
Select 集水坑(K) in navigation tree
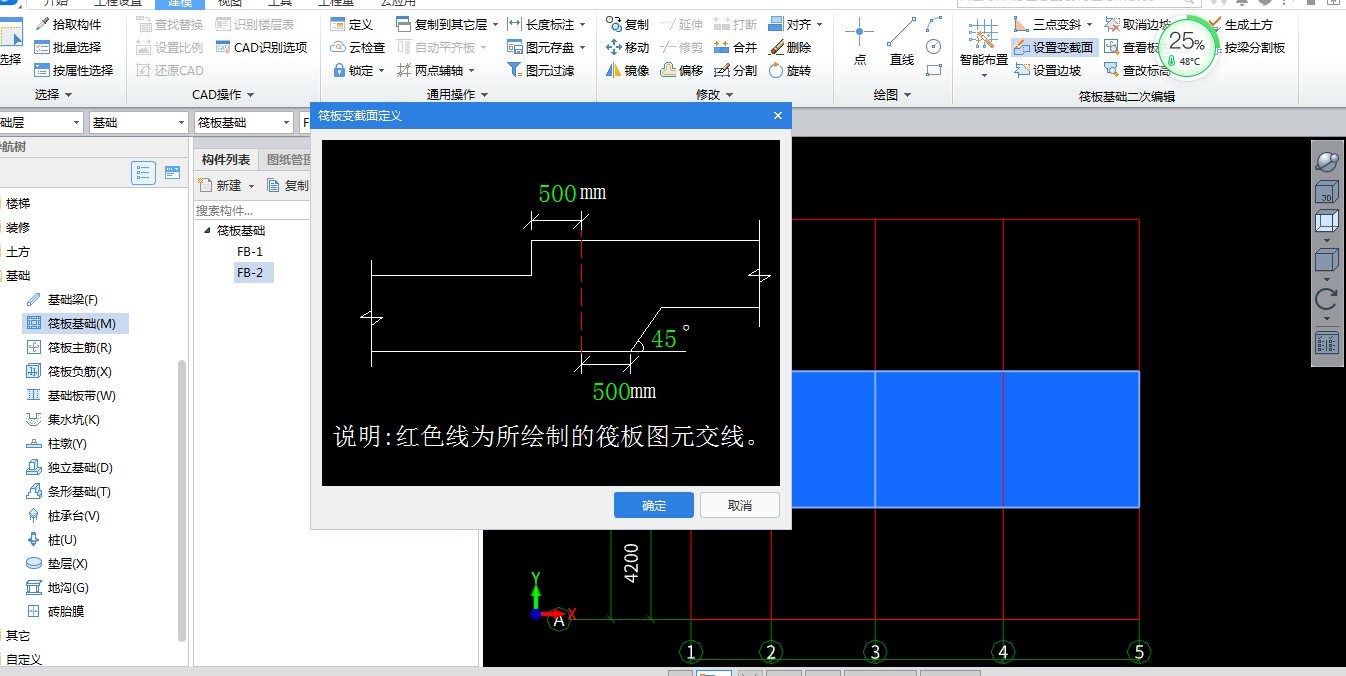62,420
